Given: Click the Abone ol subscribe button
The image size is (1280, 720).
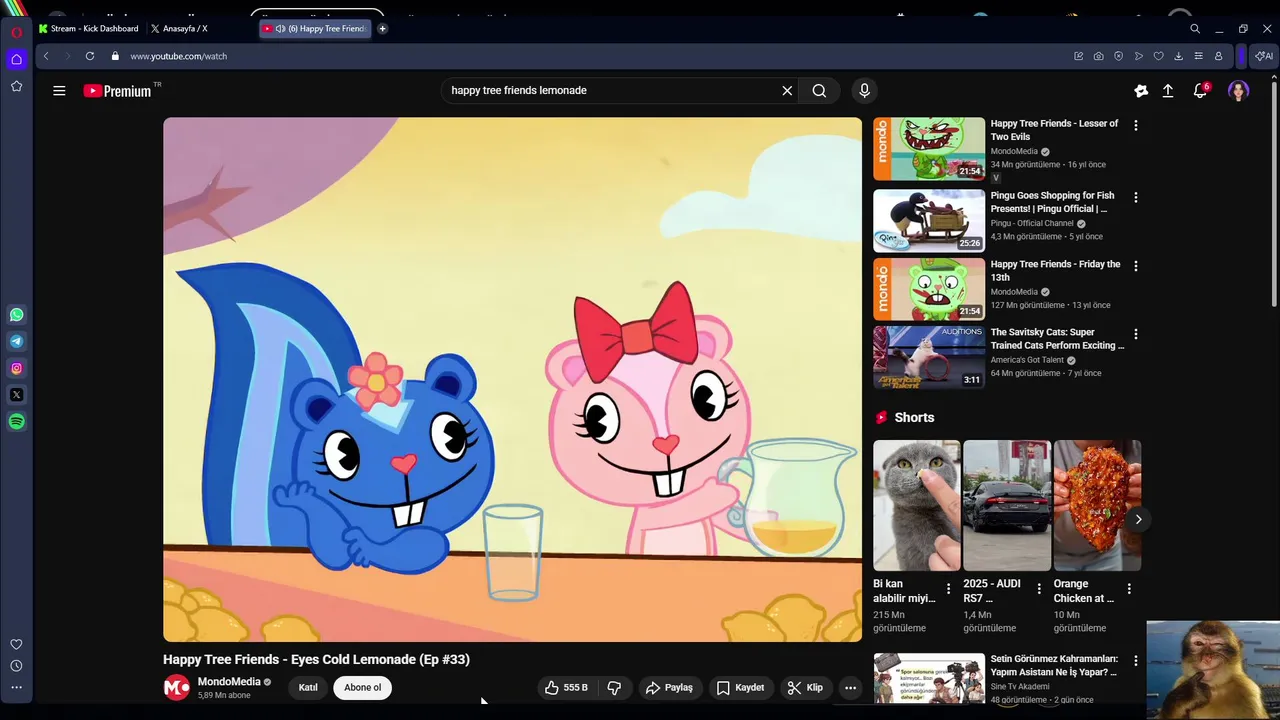Looking at the screenshot, I should (x=362, y=688).
